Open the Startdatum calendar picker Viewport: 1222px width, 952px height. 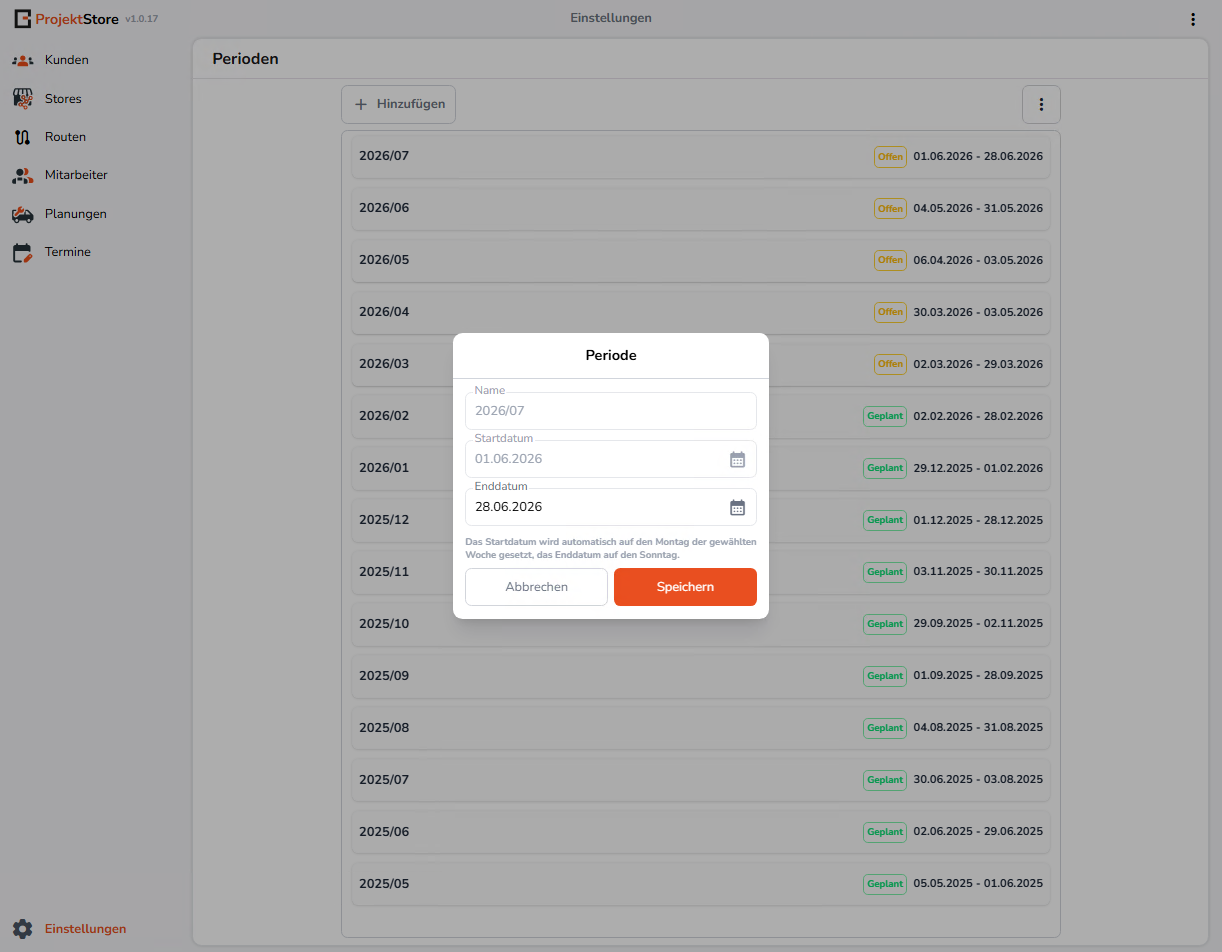737,460
